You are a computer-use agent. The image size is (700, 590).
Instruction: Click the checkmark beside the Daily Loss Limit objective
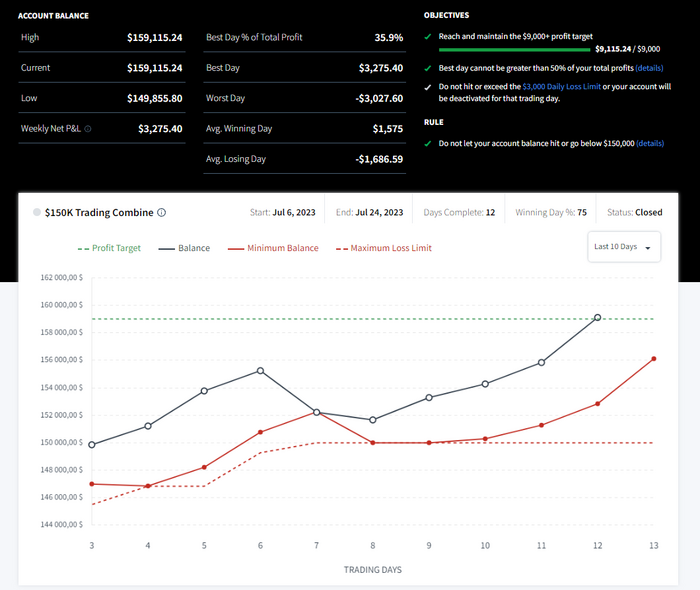click(x=428, y=88)
